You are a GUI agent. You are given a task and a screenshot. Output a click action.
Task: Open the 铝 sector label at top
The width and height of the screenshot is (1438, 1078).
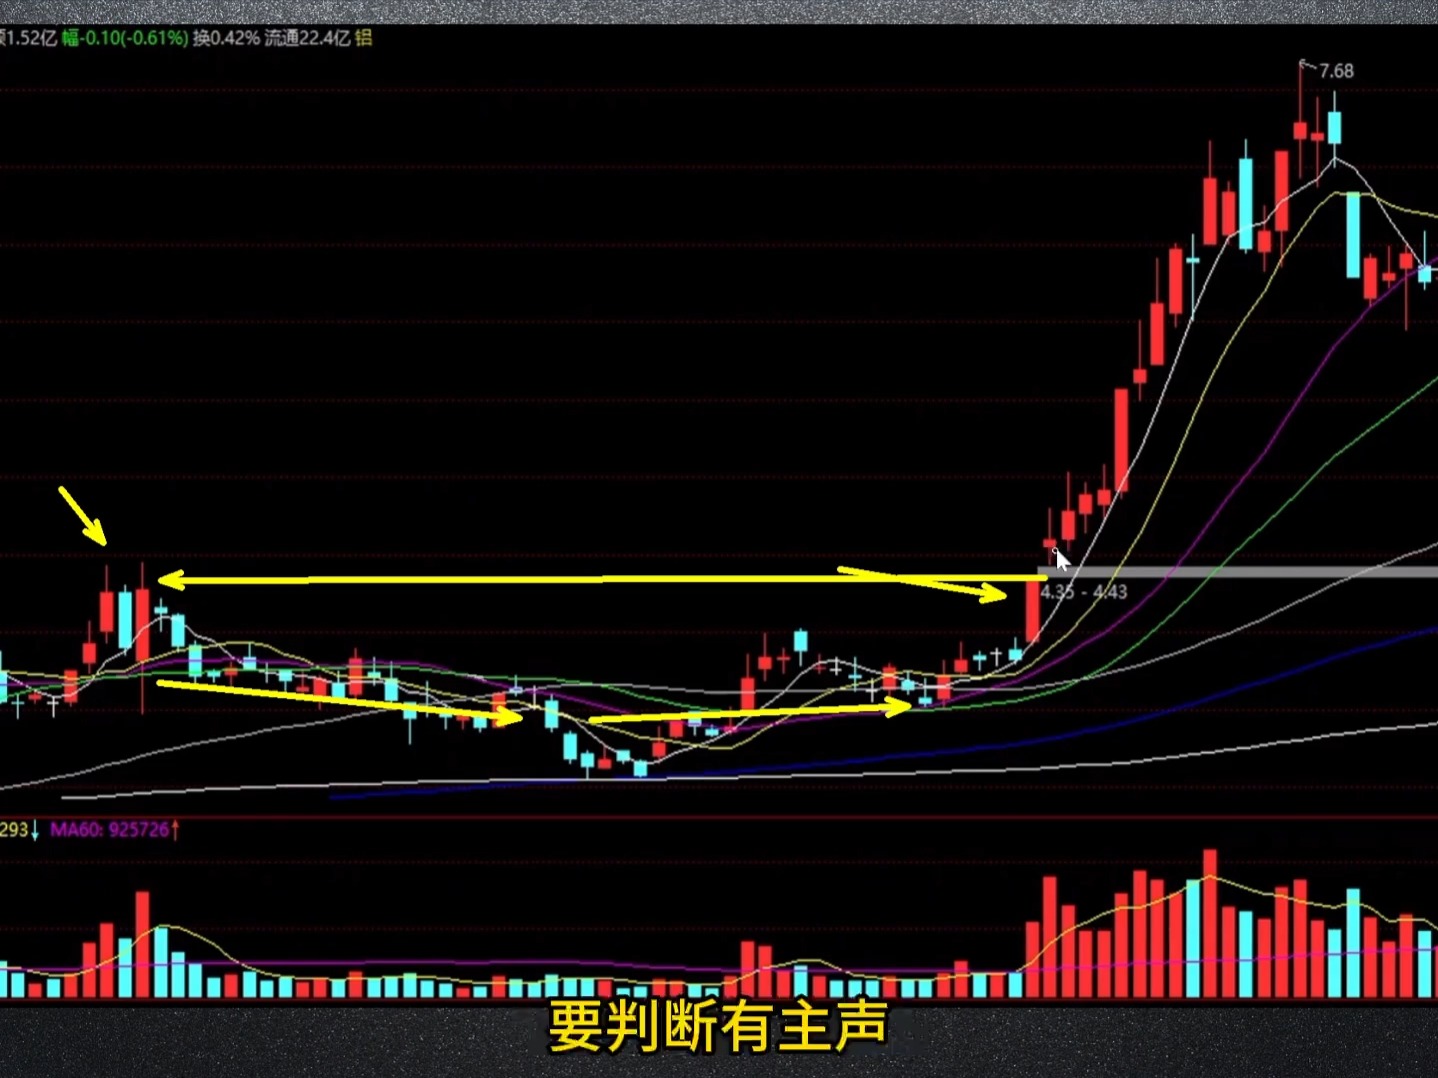[x=364, y=38]
